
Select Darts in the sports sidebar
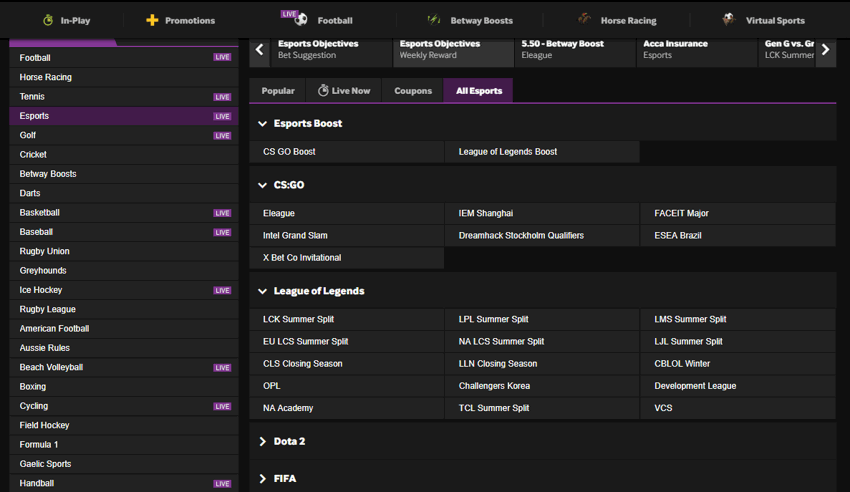coord(124,193)
